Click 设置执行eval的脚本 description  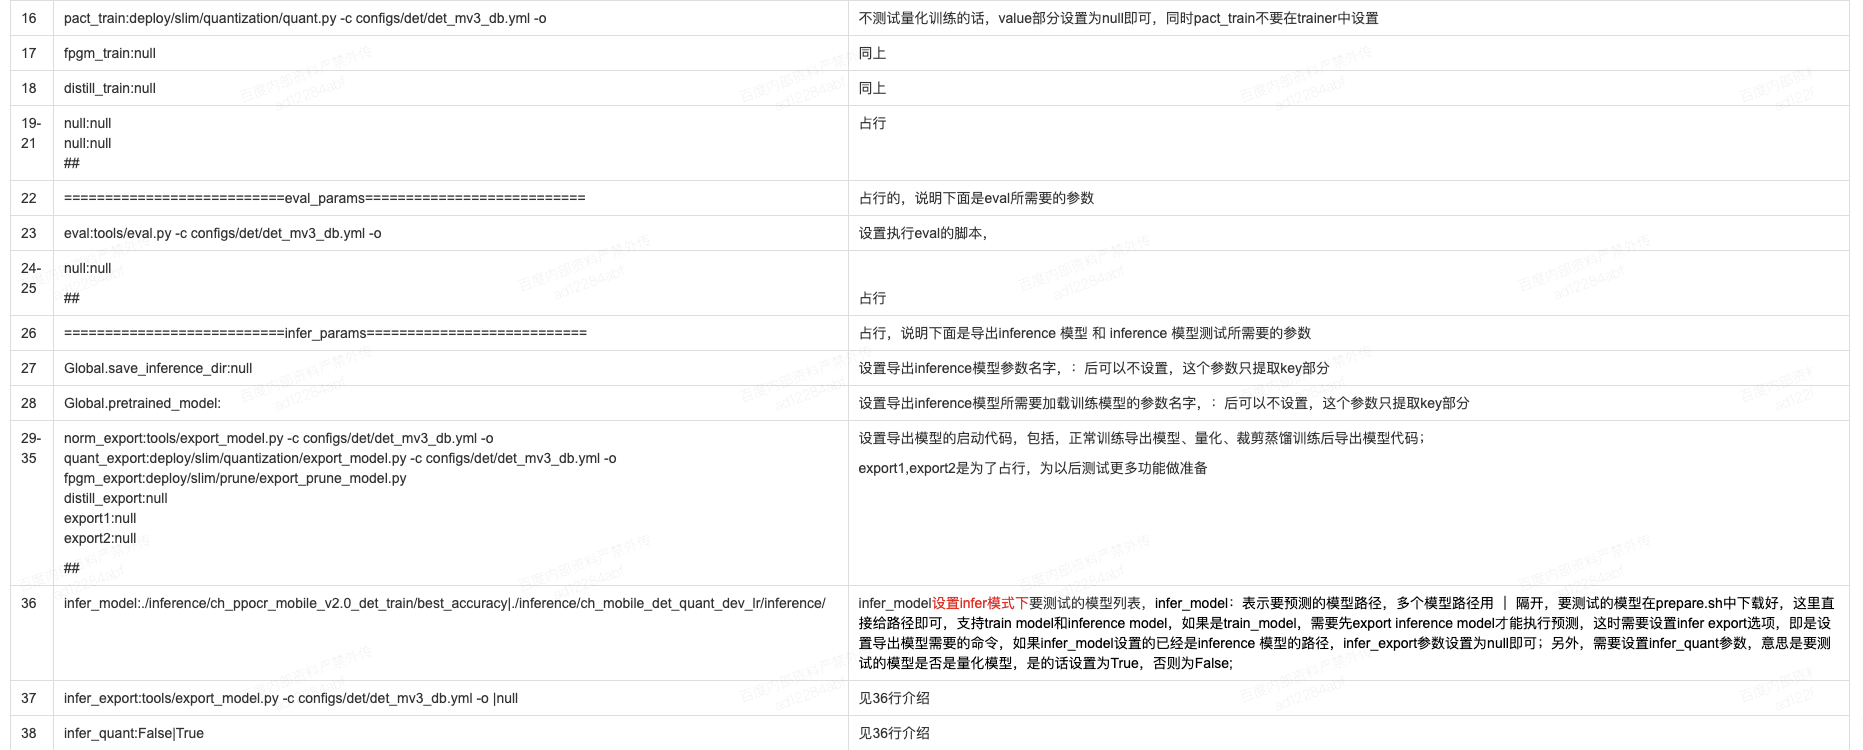(923, 233)
